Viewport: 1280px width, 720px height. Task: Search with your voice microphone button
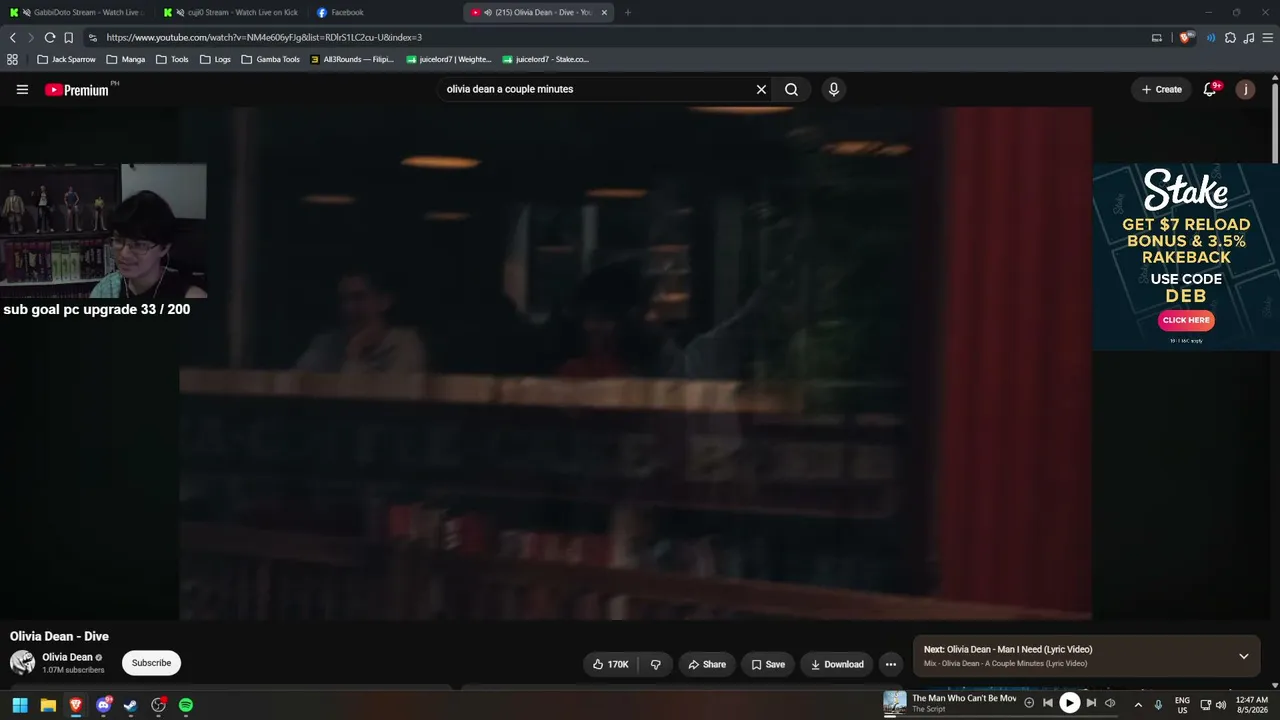click(x=834, y=89)
